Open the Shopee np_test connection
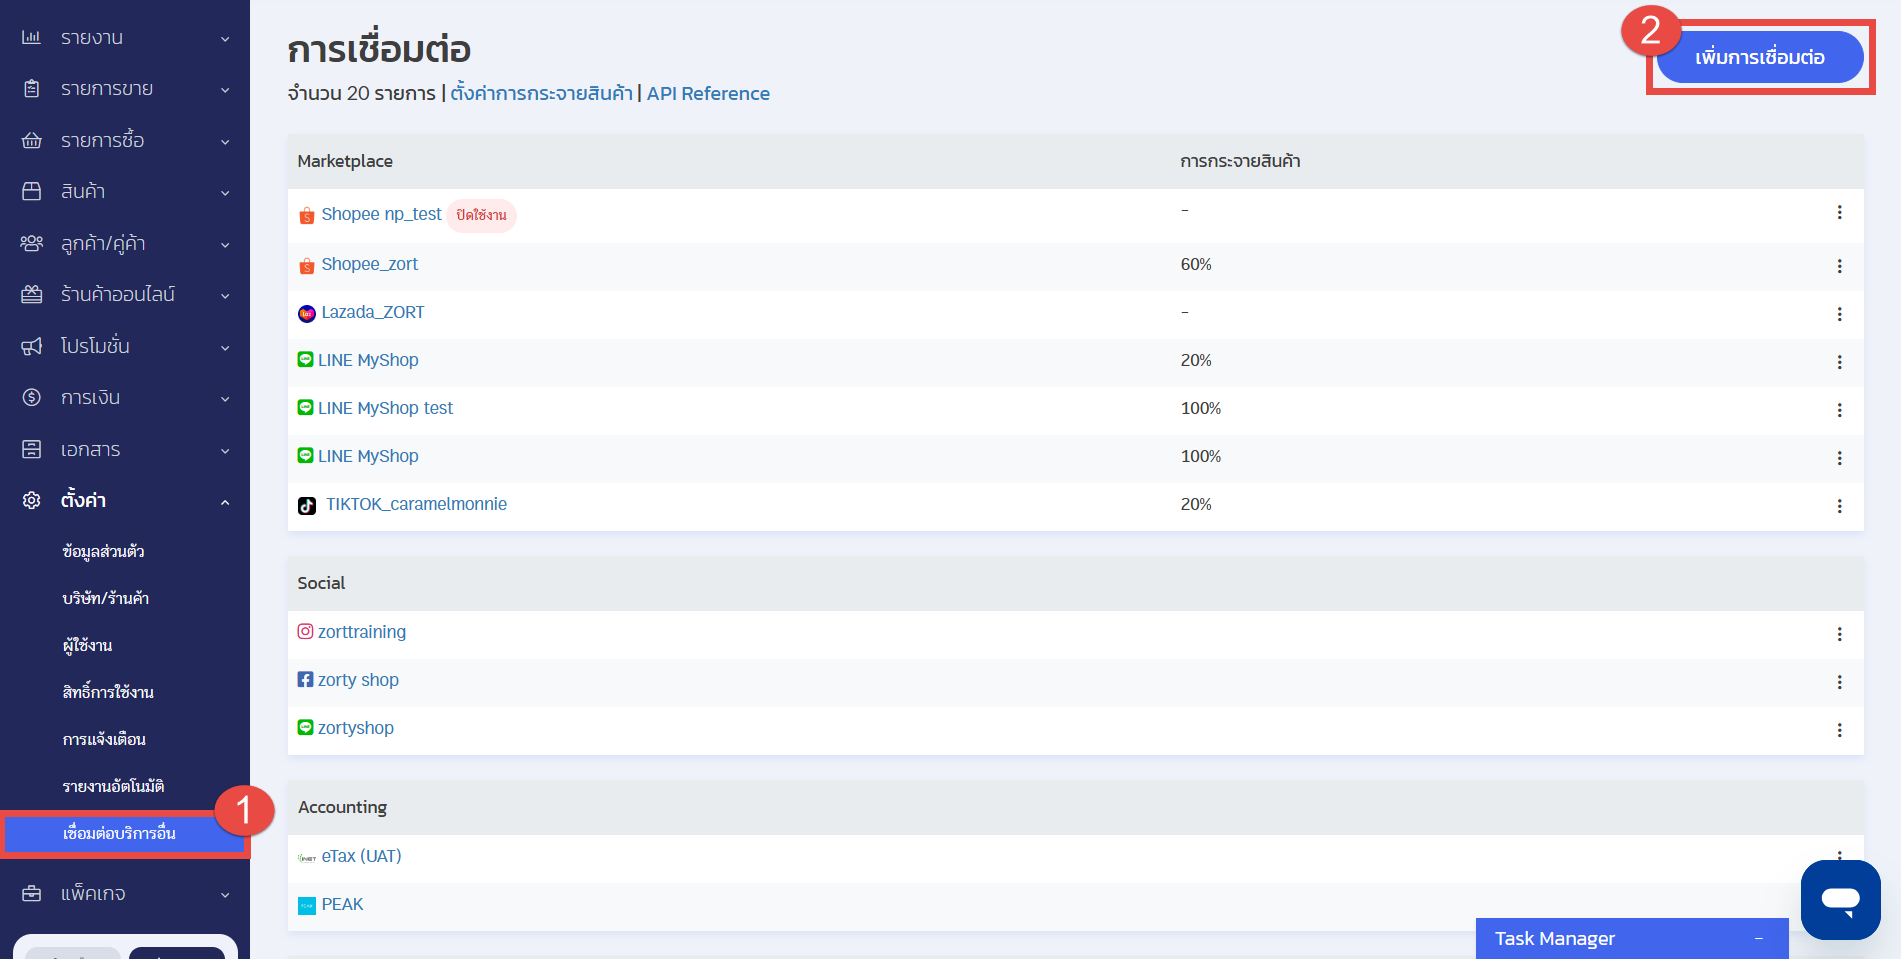Screen dimensions: 1901x959 pos(381,214)
